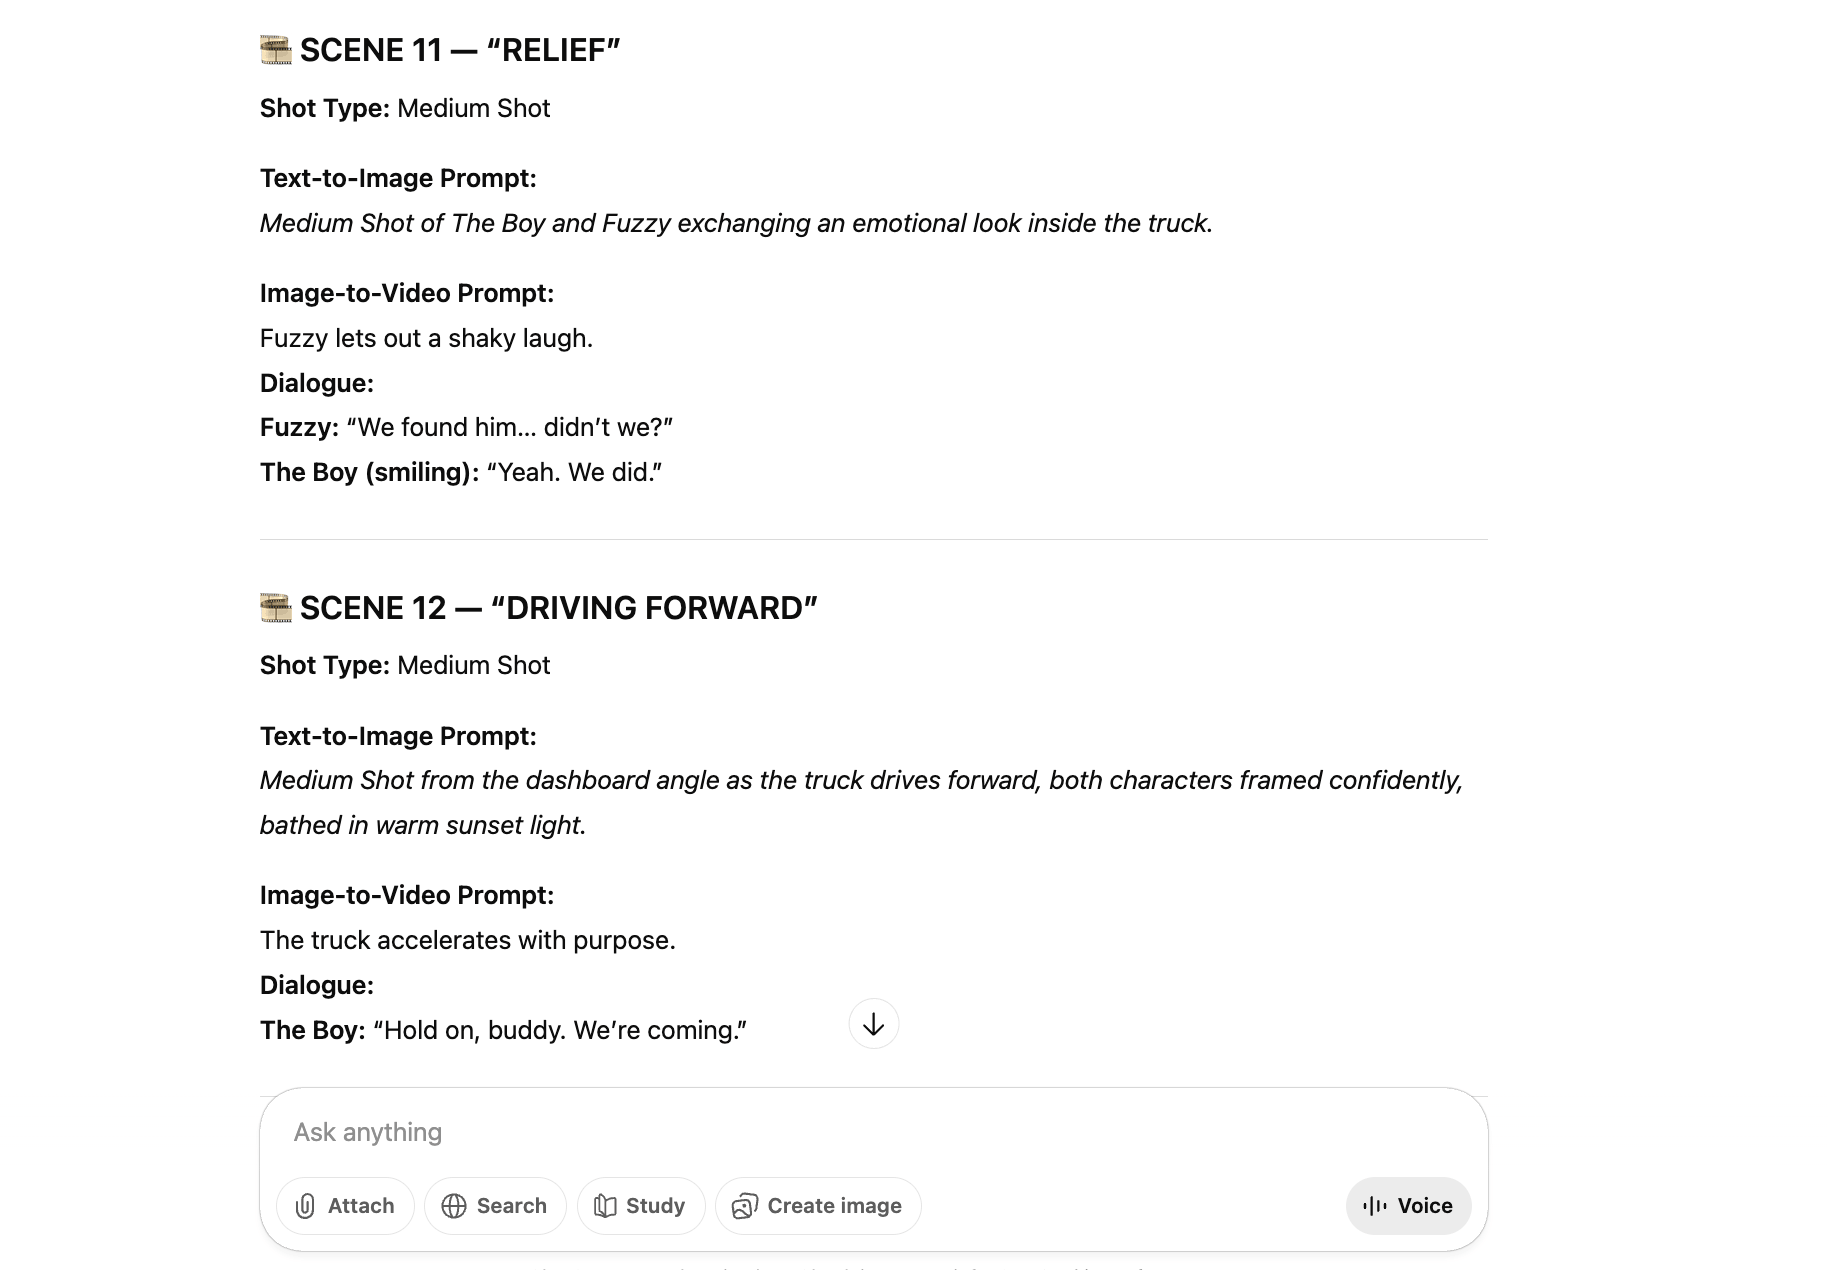Image resolution: width=1828 pixels, height=1270 pixels.
Task: Click the clapperboard emoji beside Scene 11
Action: point(276,50)
